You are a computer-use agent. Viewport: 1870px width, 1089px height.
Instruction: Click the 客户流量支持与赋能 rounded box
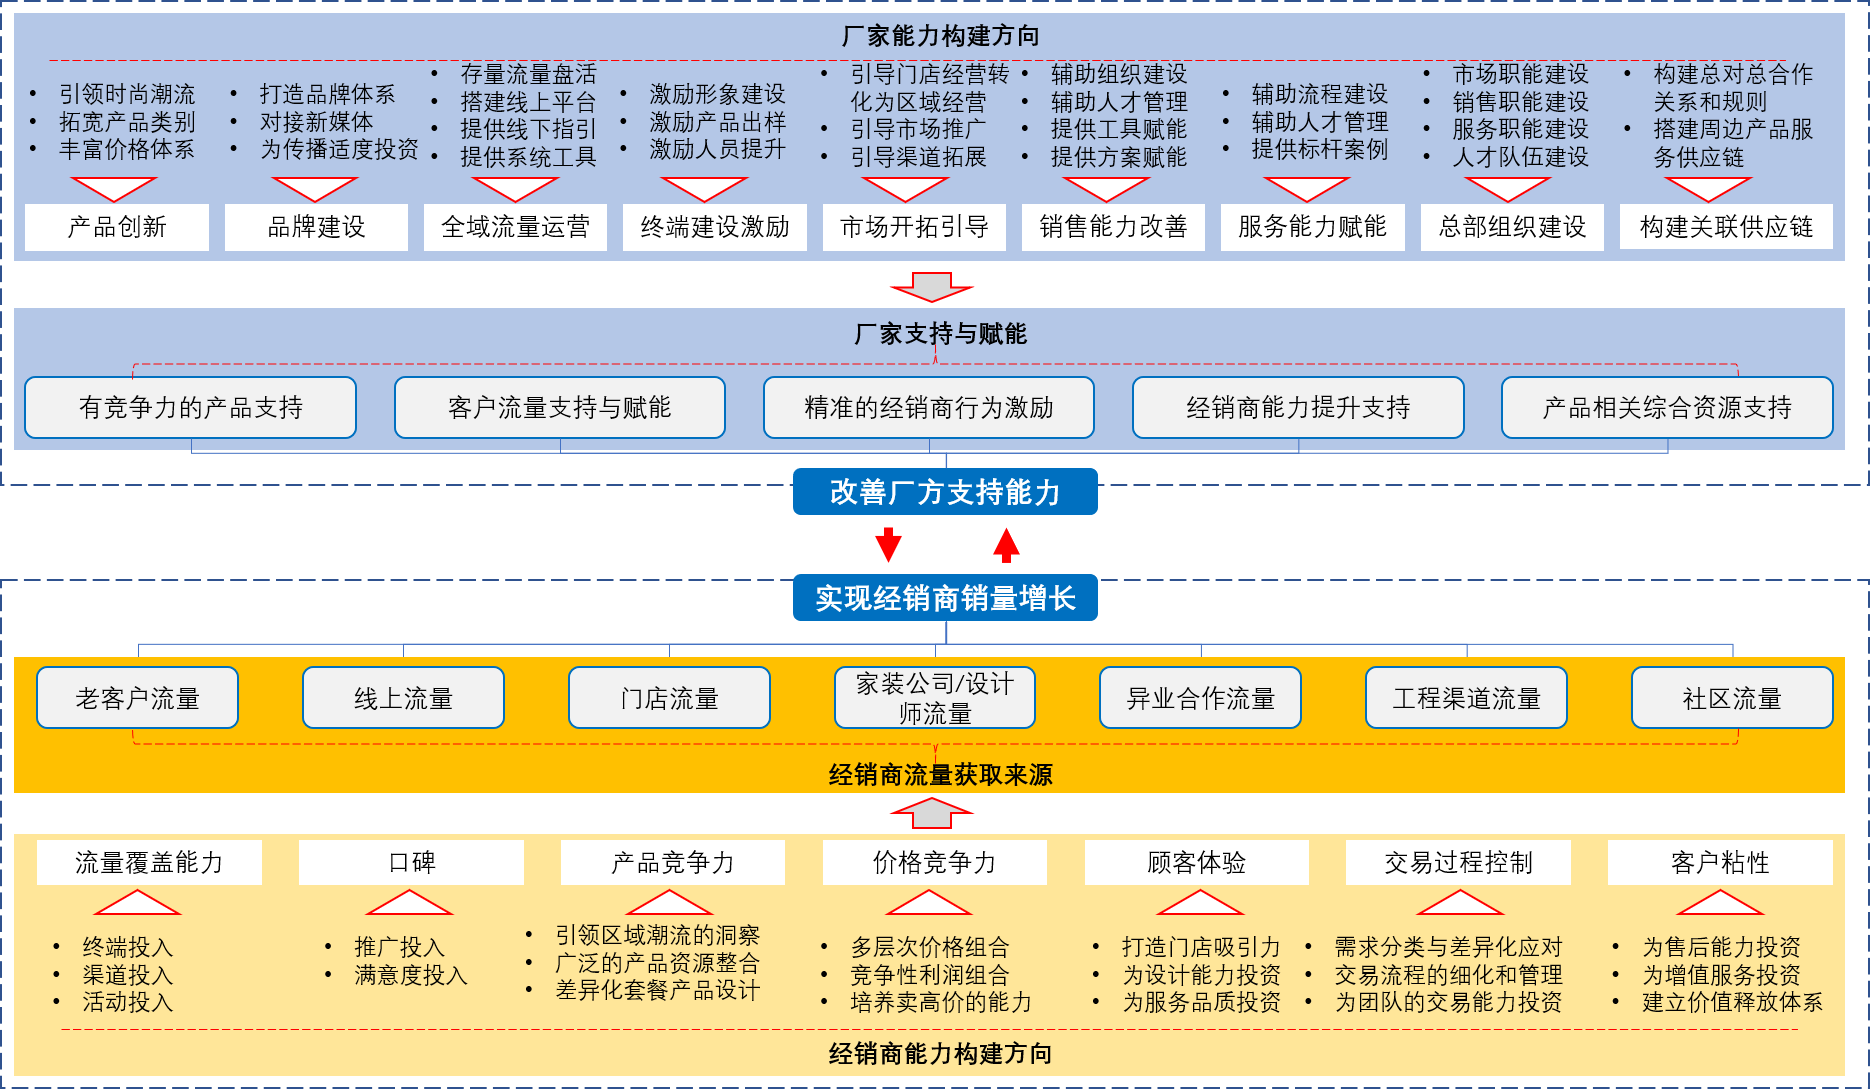coord(560,407)
